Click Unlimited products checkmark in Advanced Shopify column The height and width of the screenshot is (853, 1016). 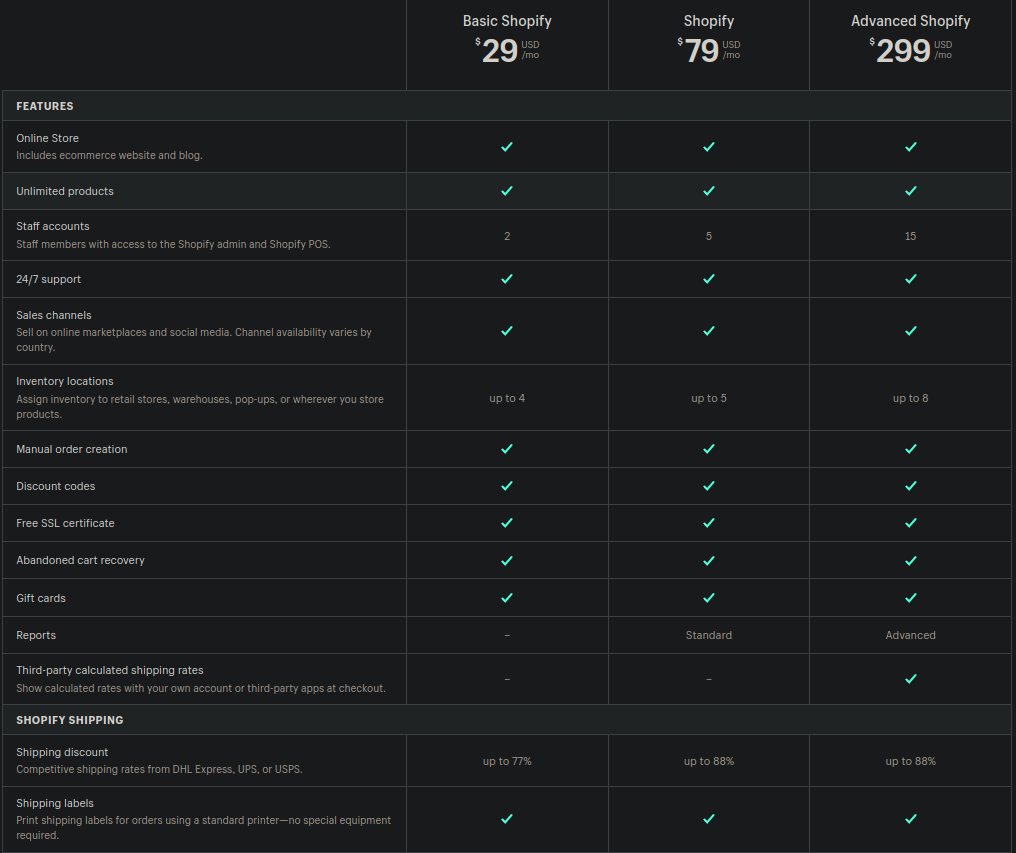(x=910, y=191)
